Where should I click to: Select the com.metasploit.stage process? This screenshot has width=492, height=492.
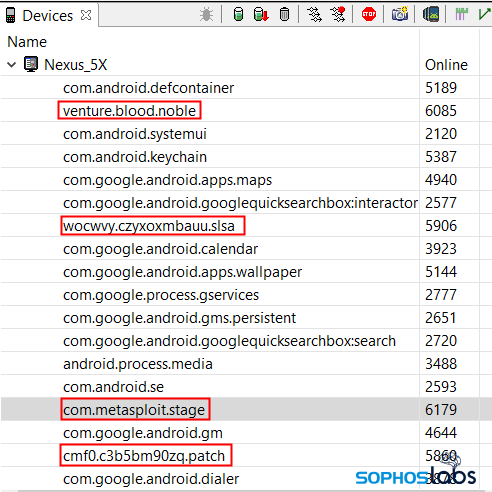click(134, 410)
